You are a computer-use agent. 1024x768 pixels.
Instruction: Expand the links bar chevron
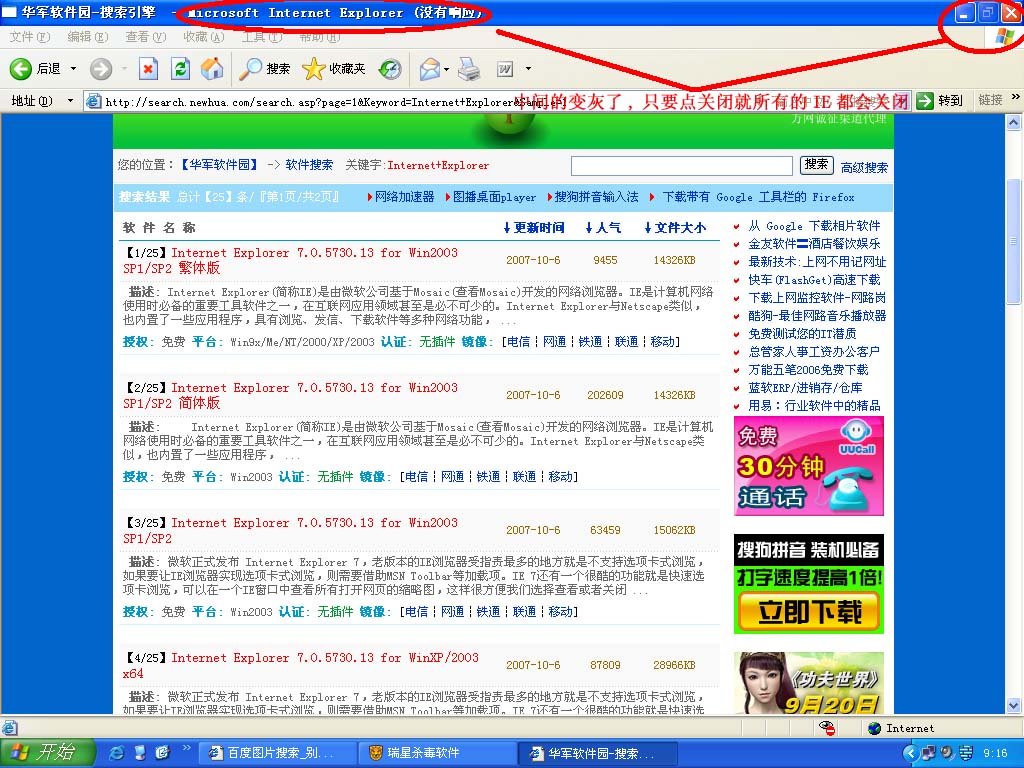1016,98
